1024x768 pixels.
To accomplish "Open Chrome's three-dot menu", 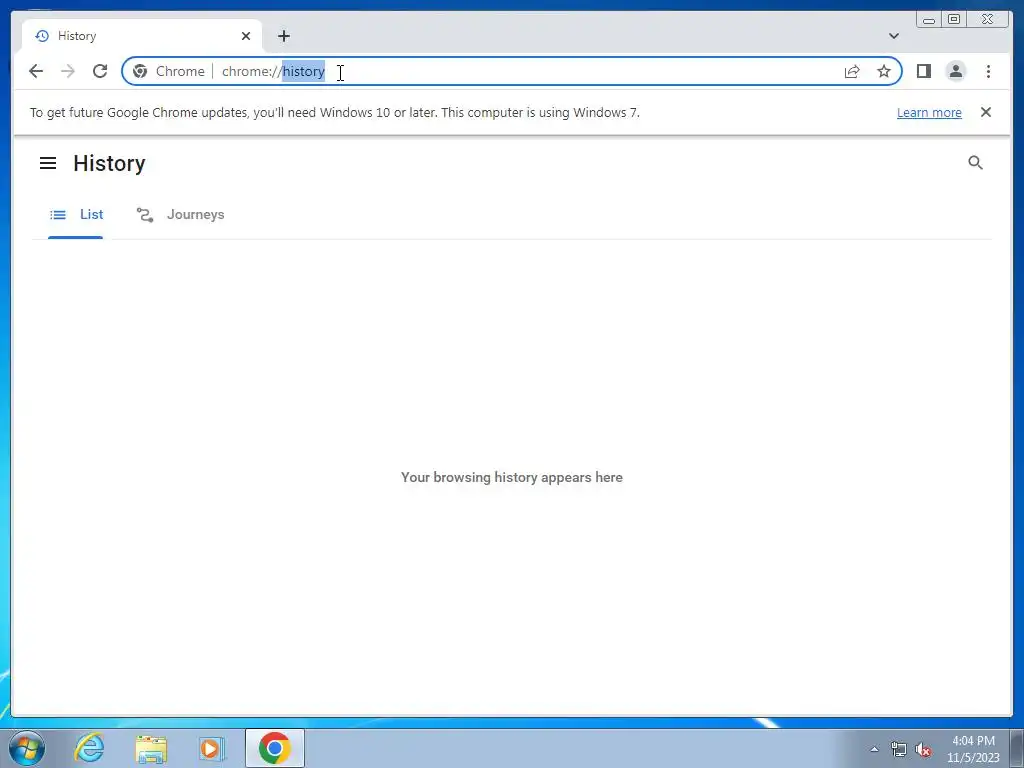I will [989, 71].
